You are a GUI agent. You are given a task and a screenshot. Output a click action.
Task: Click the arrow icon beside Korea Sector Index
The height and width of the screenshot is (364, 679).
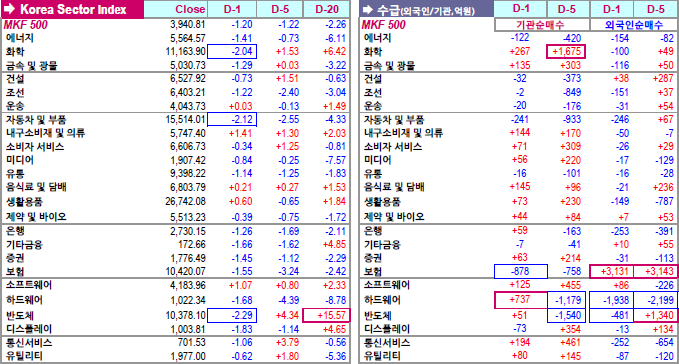[10, 9]
